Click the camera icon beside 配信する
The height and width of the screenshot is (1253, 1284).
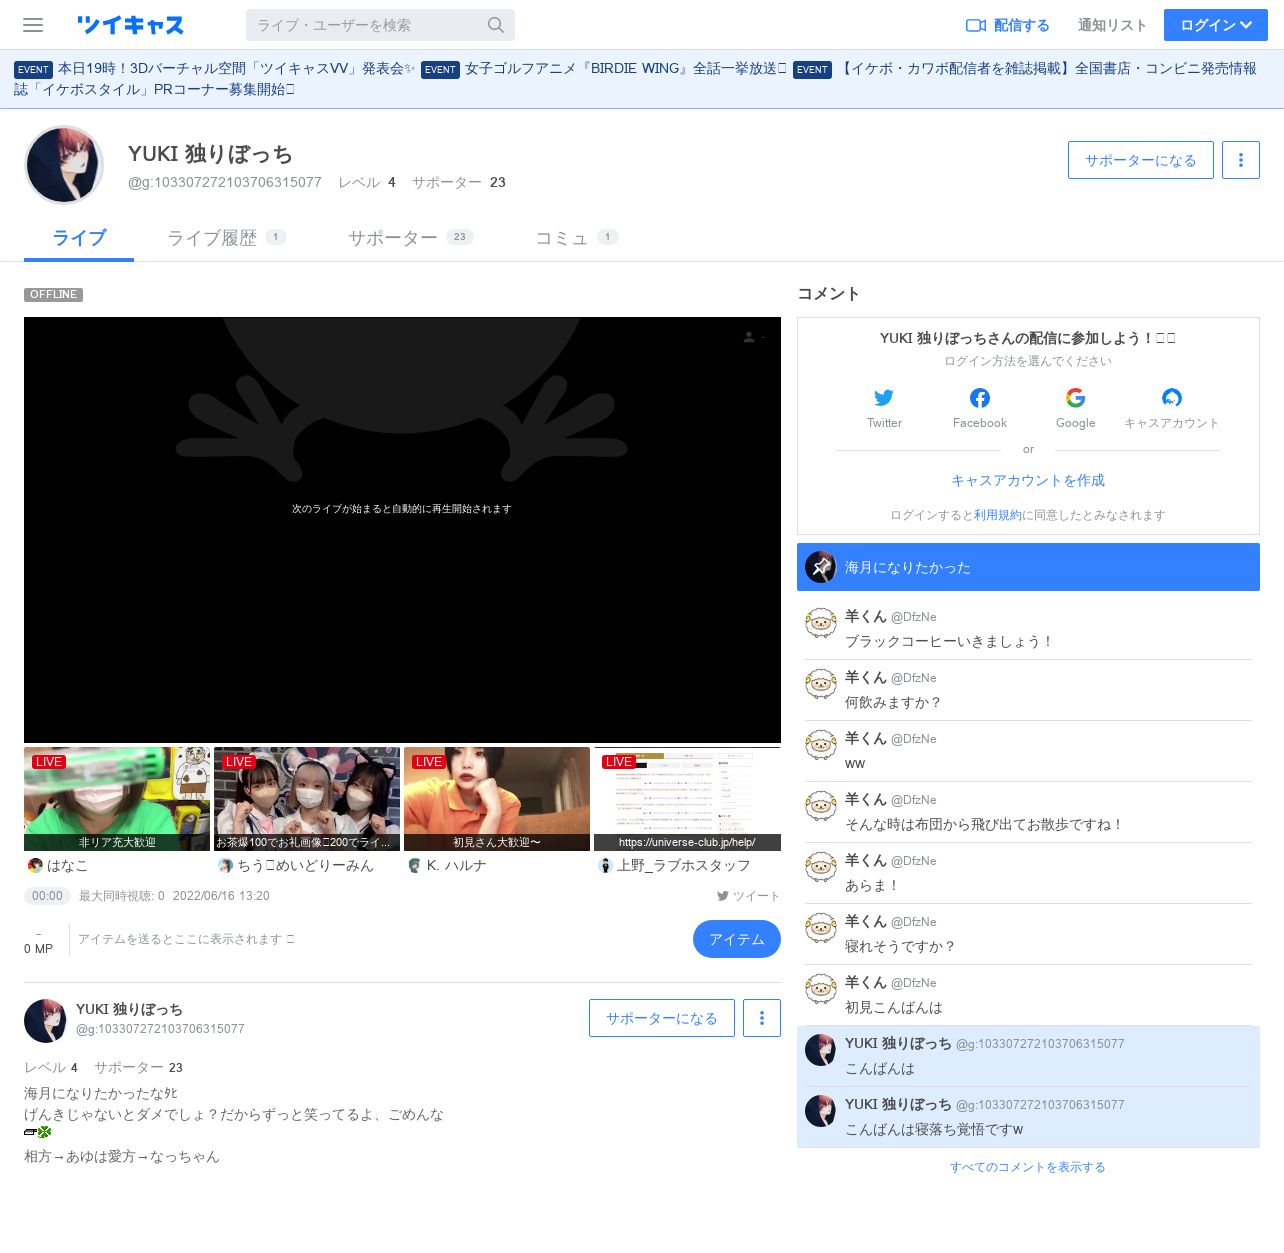976,25
